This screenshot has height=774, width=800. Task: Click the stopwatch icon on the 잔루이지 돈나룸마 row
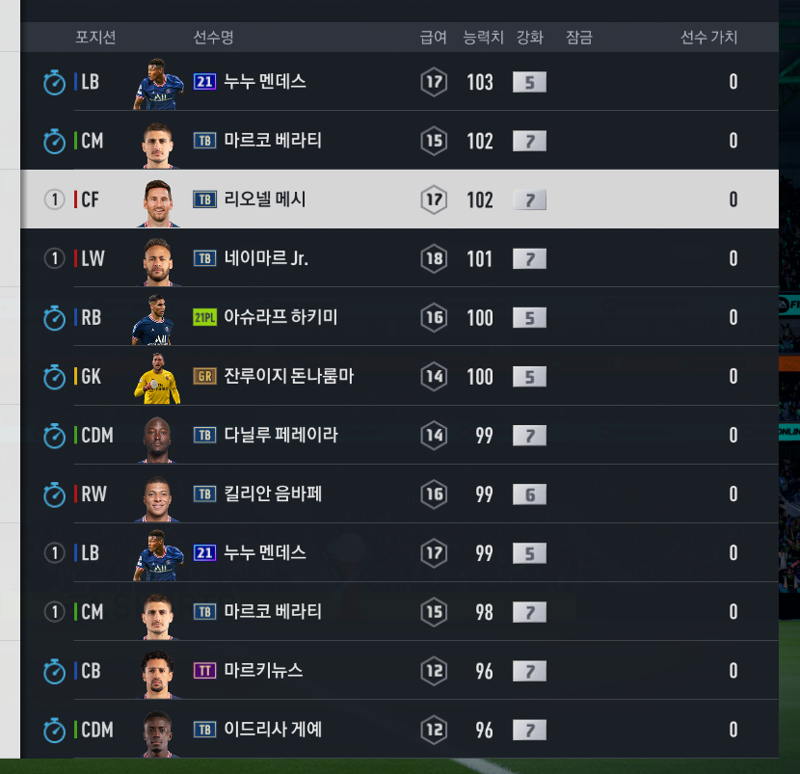[54, 377]
